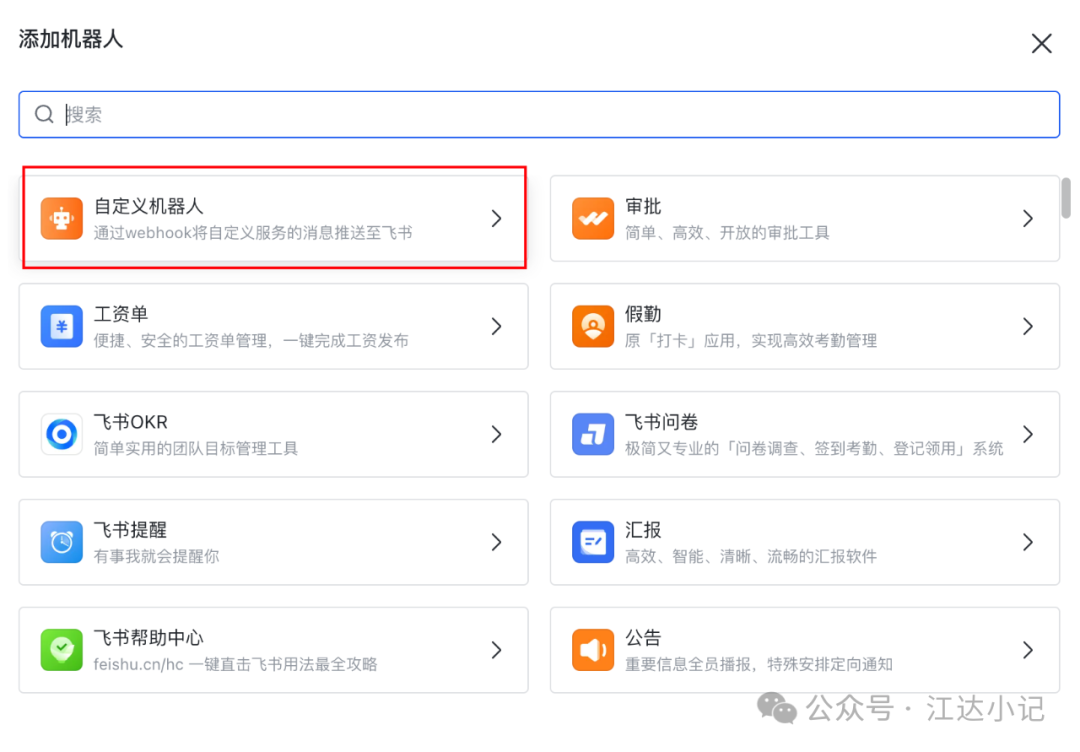Click the 添加机器人 dialog title
1080x752 pixels.
pos(71,39)
